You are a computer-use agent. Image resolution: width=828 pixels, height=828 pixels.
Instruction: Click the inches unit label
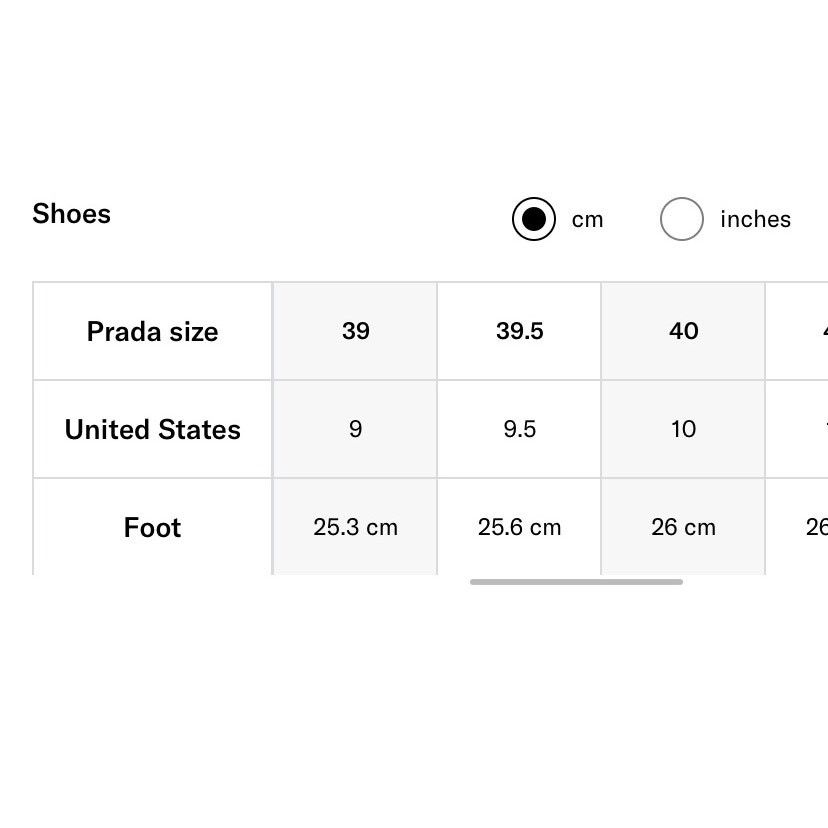click(x=755, y=219)
